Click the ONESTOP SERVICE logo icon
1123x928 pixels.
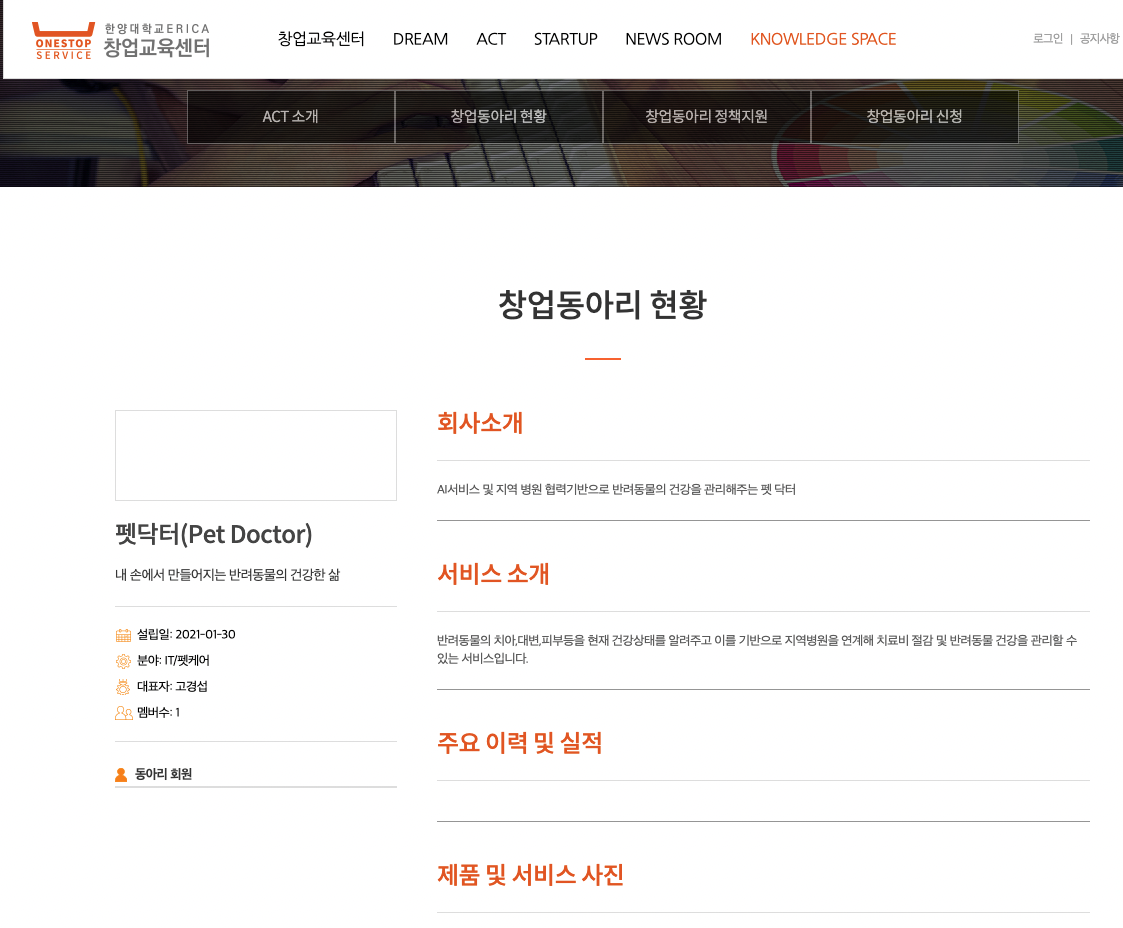click(x=62, y=40)
